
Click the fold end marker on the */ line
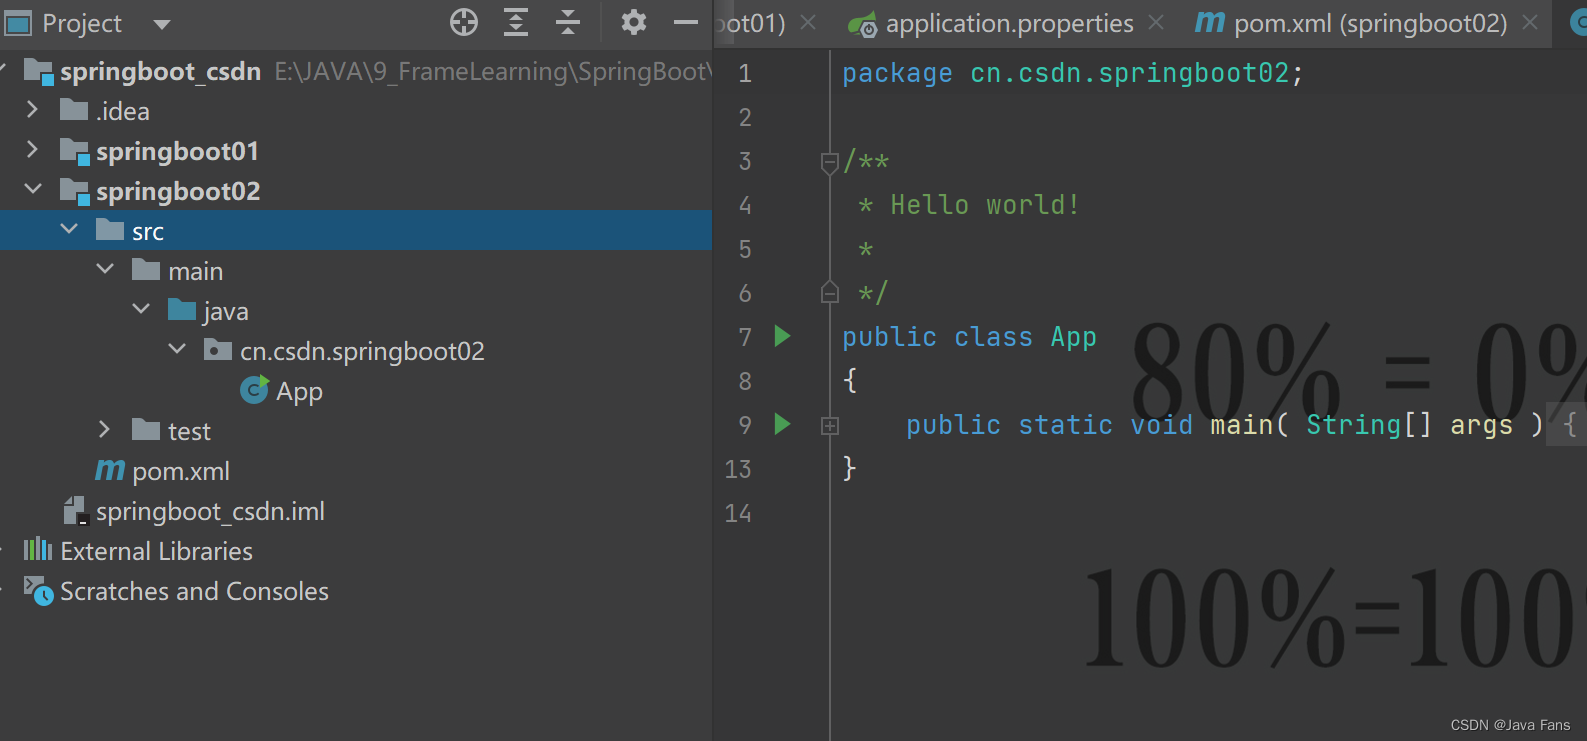tap(829, 292)
